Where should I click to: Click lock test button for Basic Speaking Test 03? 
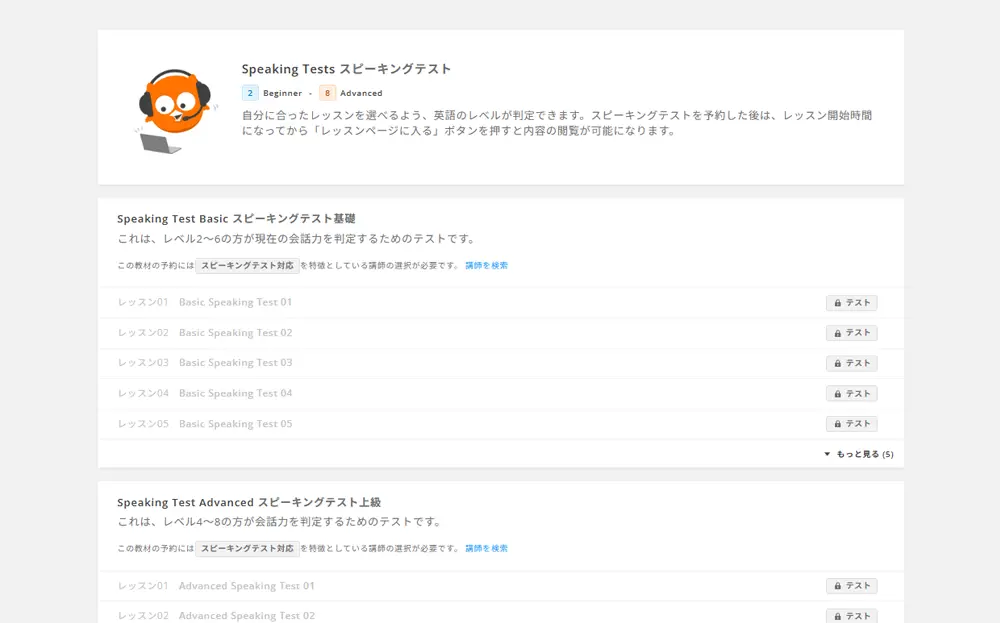[851, 363]
